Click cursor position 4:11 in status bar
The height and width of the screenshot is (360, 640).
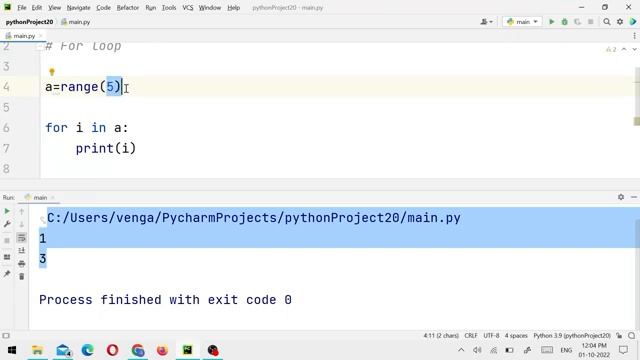click(x=441, y=336)
